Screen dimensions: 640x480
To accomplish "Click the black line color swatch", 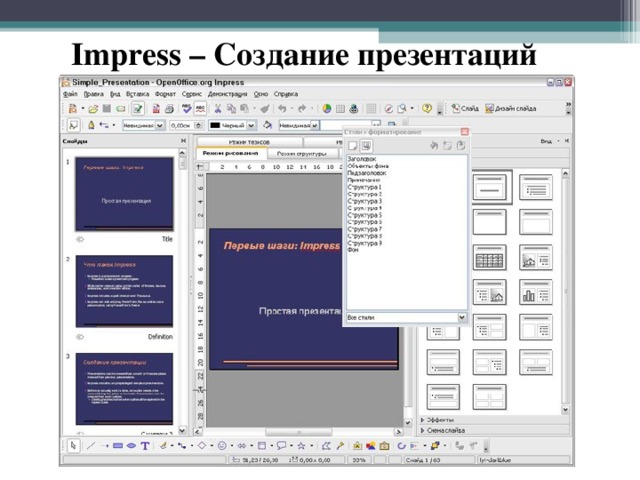I will coord(215,125).
